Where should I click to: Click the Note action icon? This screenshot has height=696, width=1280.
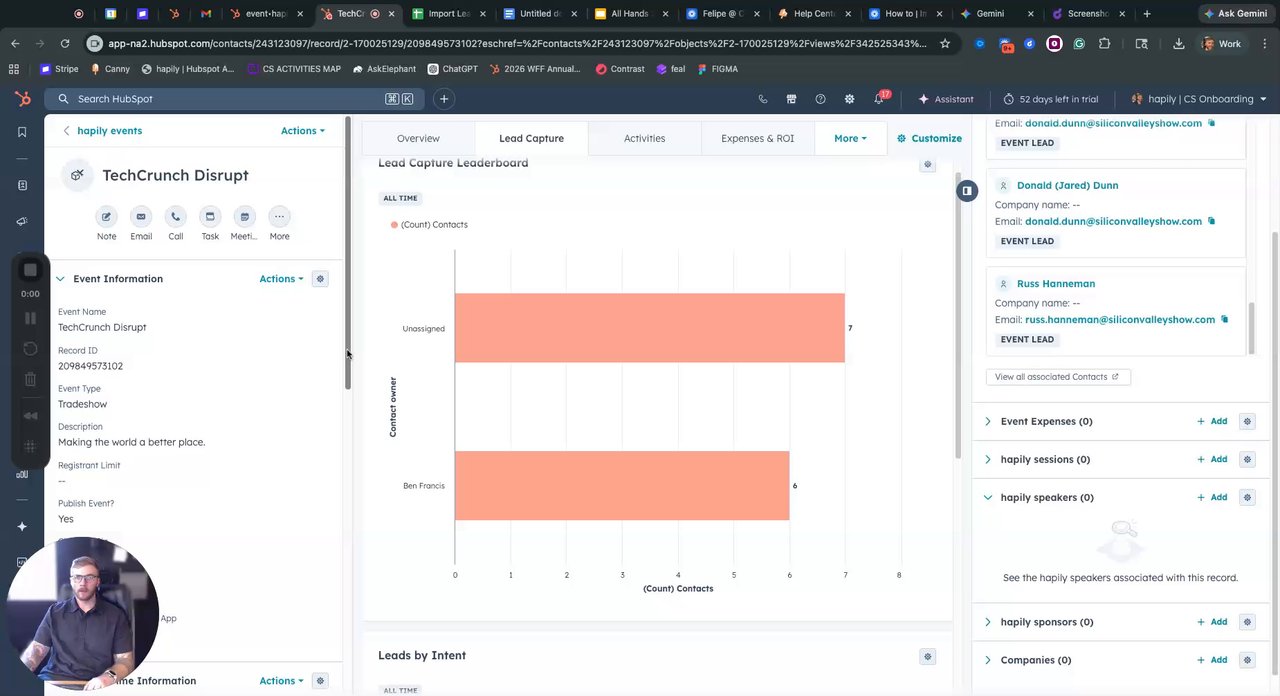[106, 216]
